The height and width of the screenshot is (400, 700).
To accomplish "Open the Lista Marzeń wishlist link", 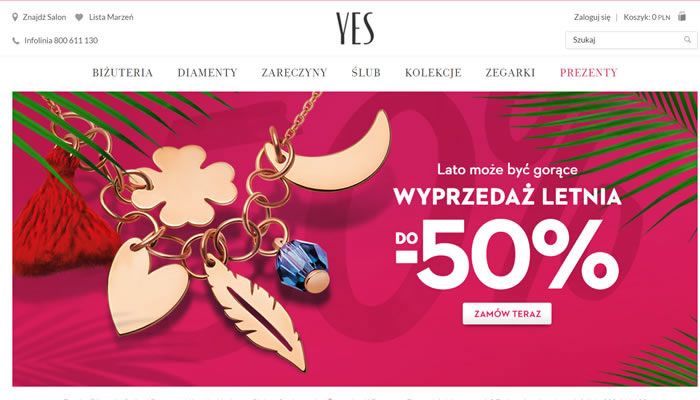I will pos(111,17).
